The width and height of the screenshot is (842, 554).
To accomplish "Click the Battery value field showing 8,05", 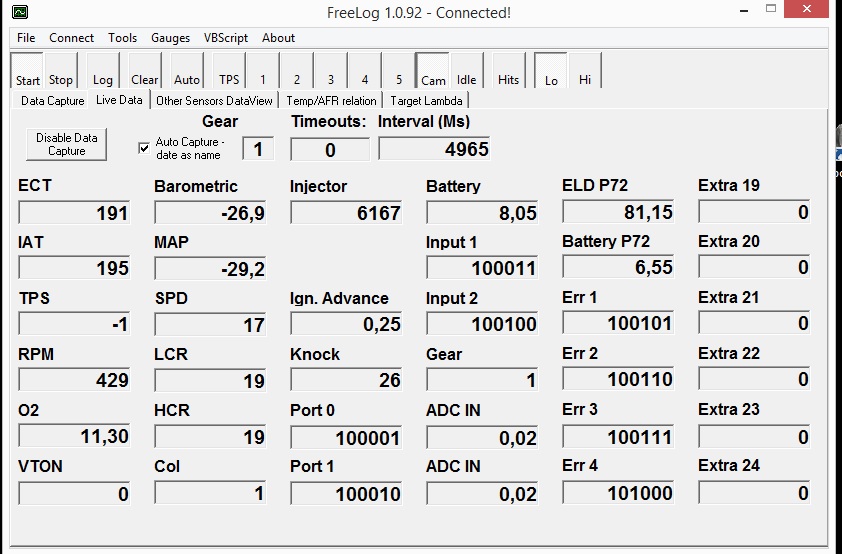I will pyautogui.click(x=482, y=213).
